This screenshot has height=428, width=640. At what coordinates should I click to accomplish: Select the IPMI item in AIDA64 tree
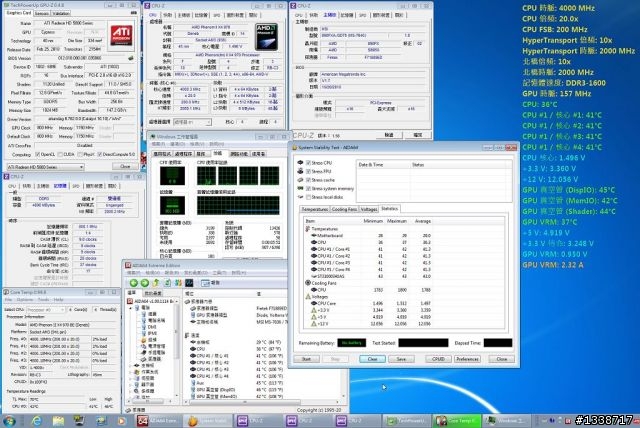click(x=152, y=333)
